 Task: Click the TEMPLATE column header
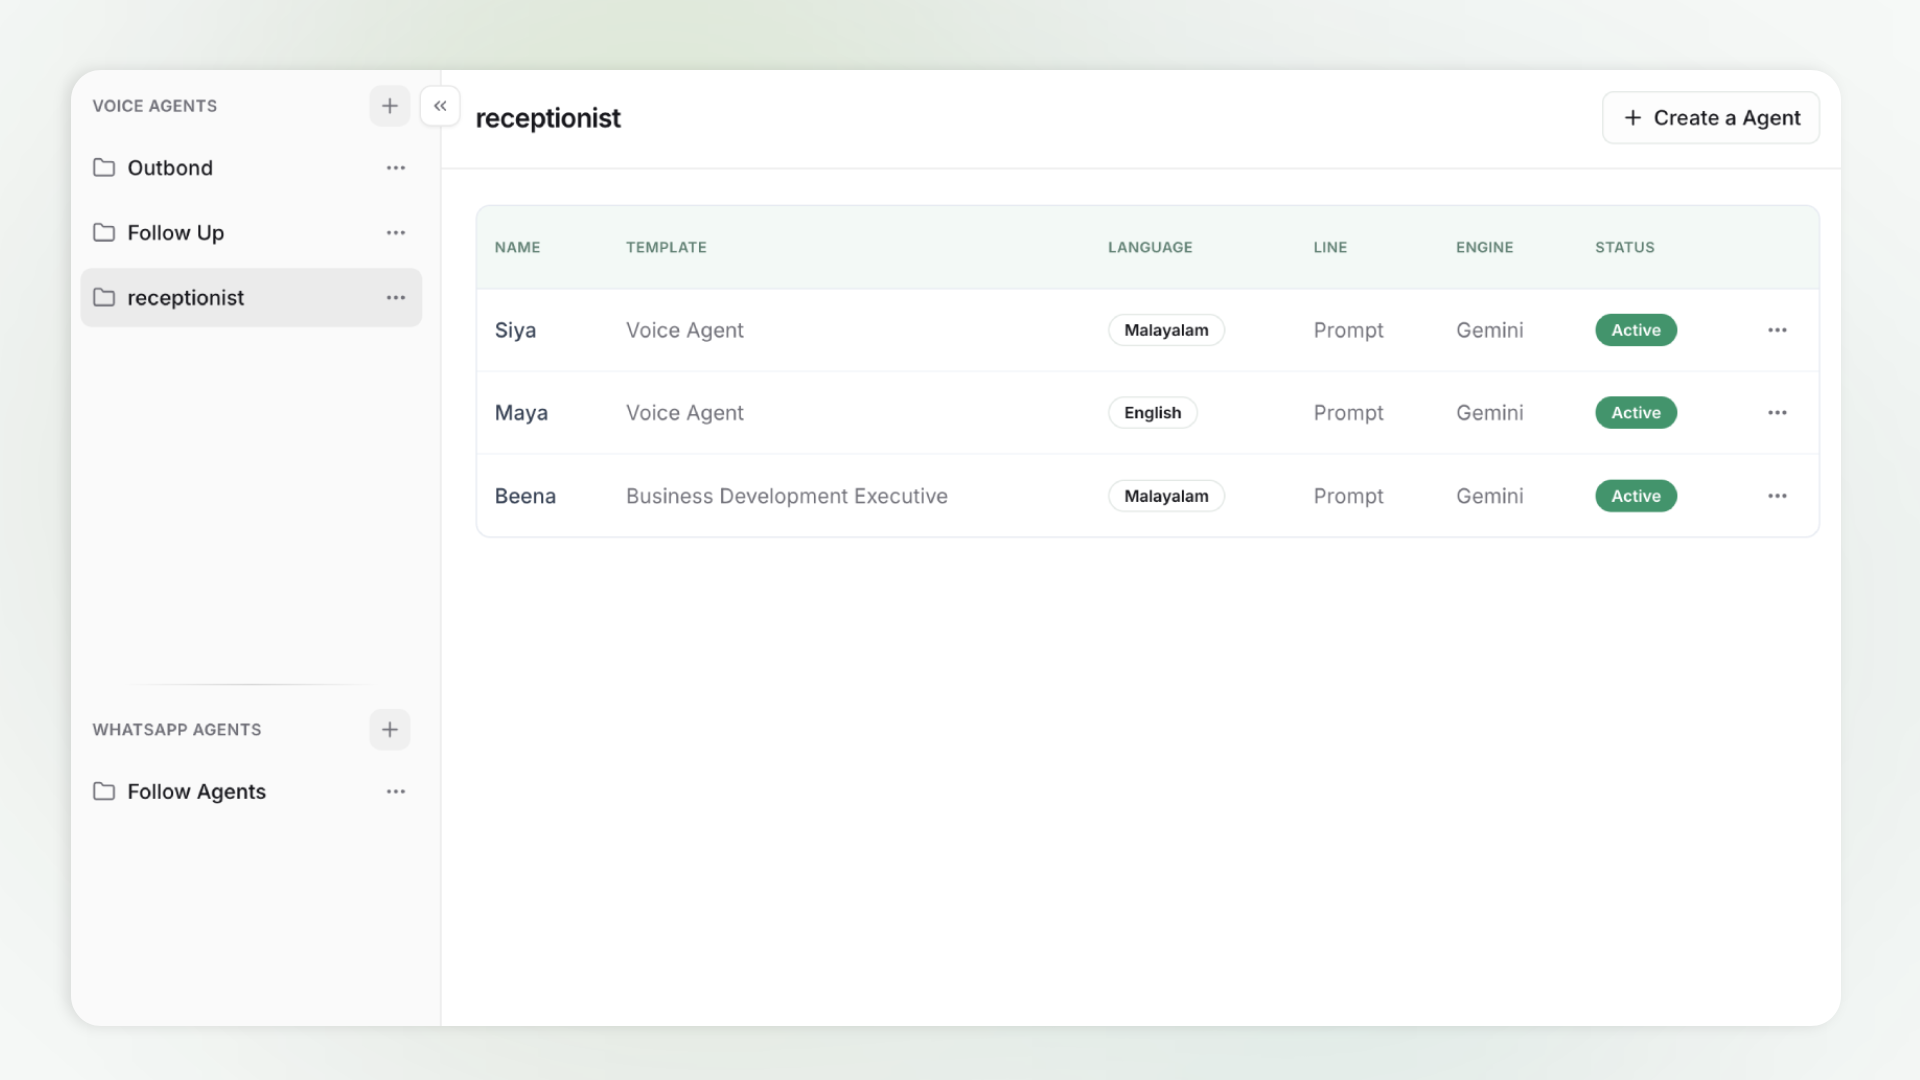tap(666, 247)
